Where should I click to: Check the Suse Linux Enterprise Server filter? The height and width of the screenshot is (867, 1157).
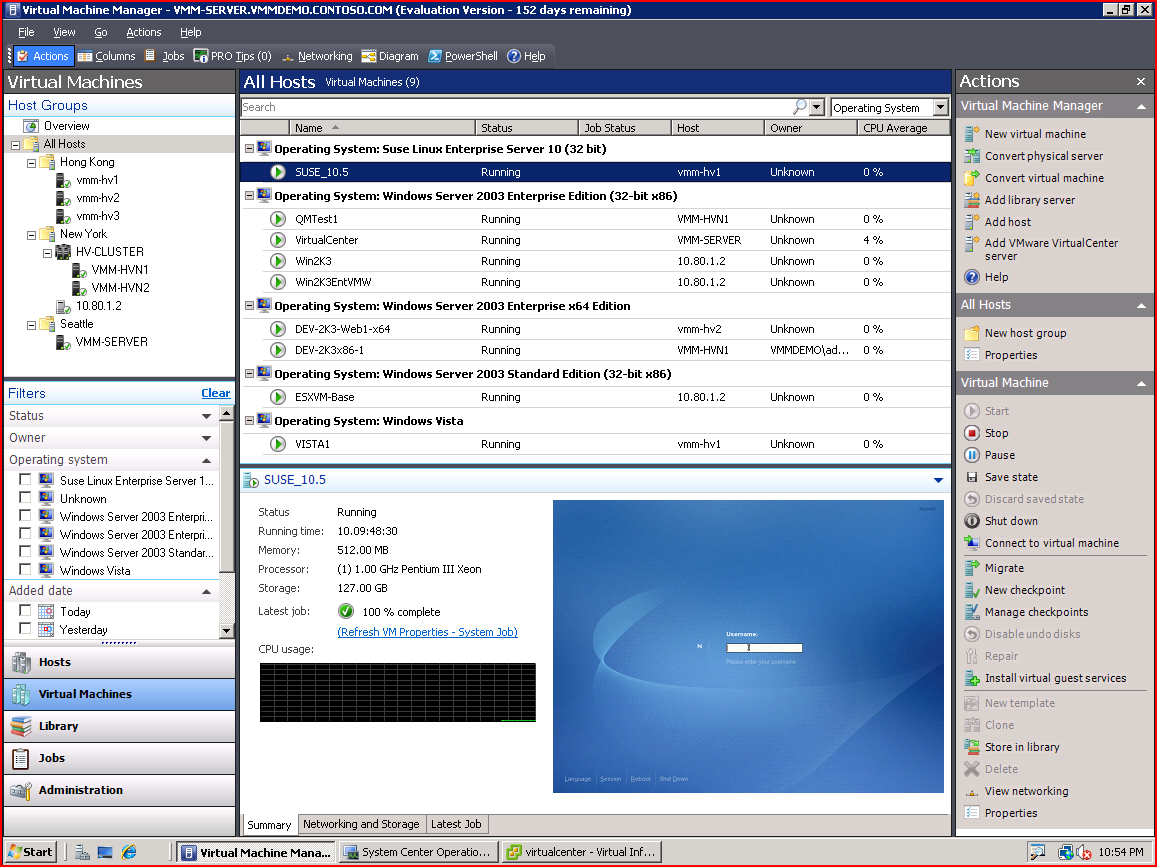pos(25,480)
